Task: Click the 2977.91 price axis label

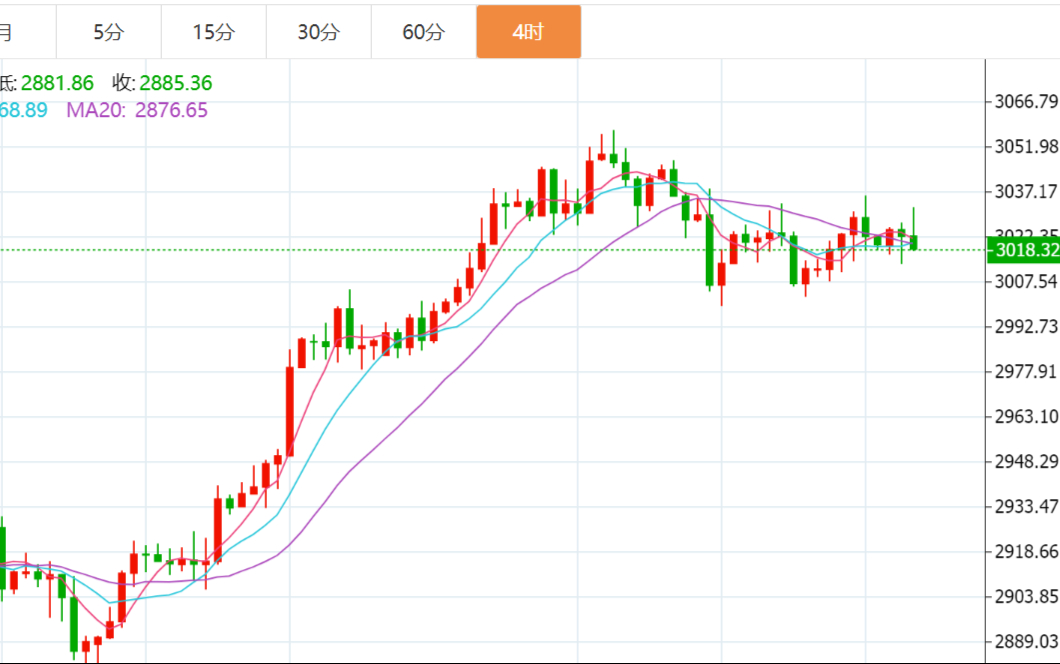Action: coord(1026,371)
